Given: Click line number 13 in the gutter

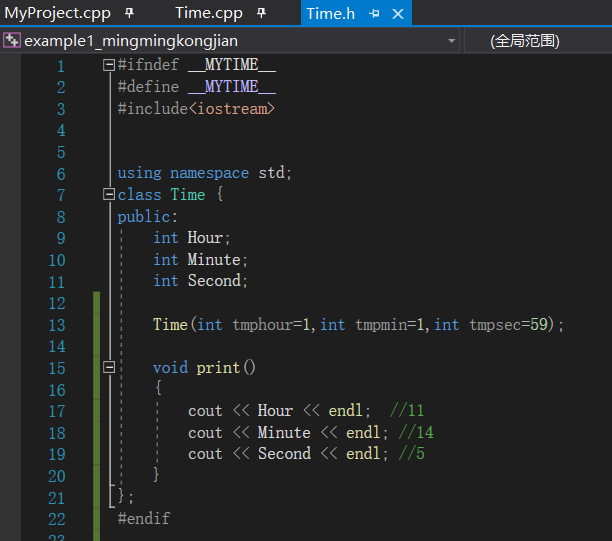Looking at the screenshot, I should 57,325.
